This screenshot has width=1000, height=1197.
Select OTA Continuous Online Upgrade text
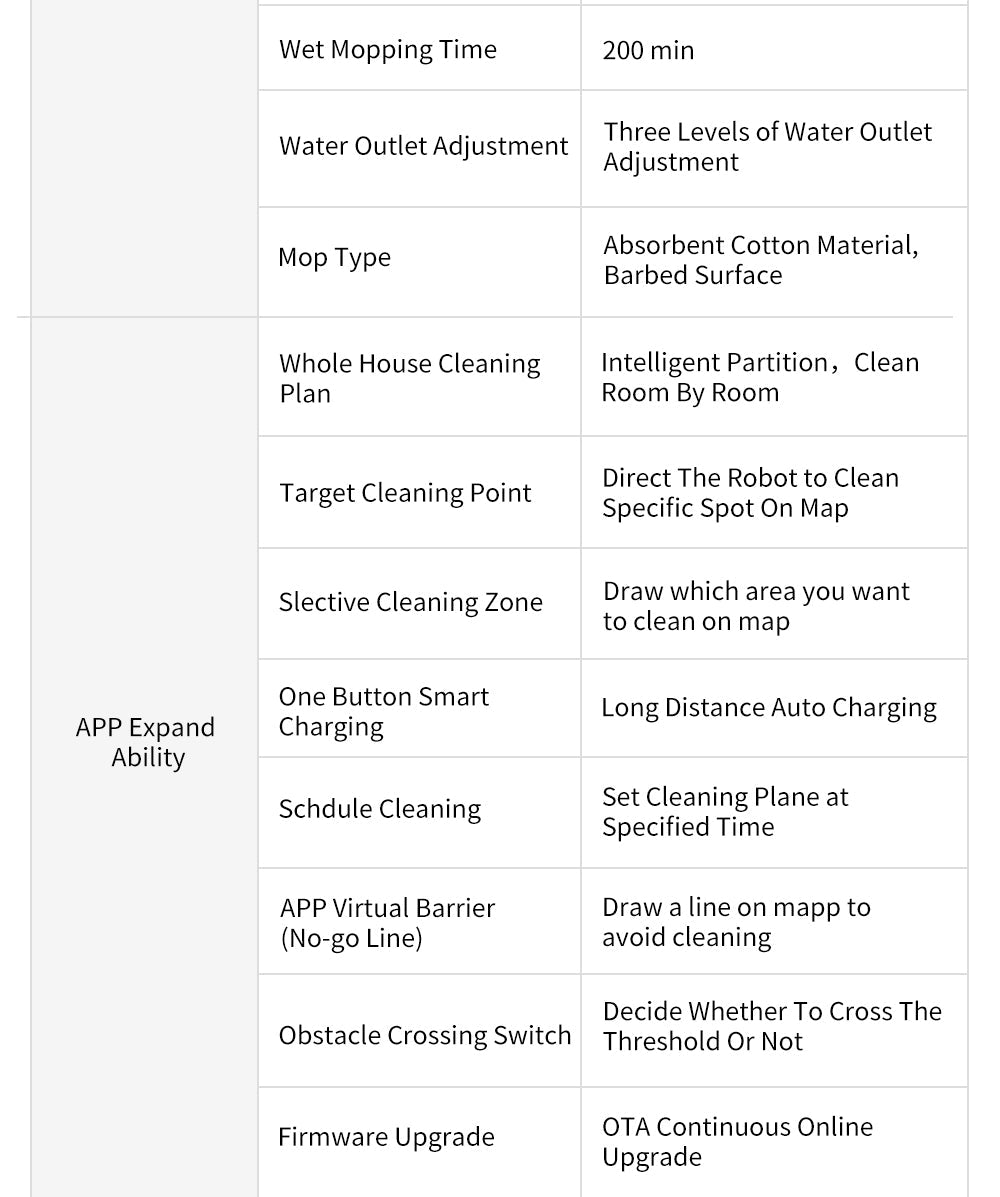pos(737,1141)
